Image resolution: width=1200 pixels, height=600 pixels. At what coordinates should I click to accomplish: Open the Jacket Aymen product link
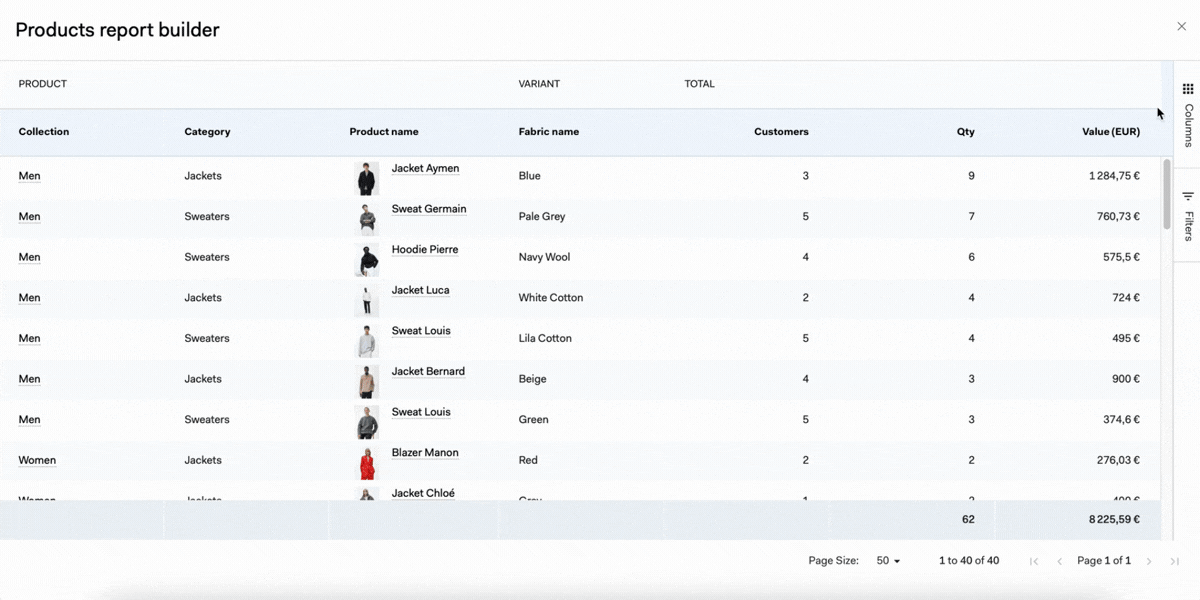pyautogui.click(x=425, y=168)
